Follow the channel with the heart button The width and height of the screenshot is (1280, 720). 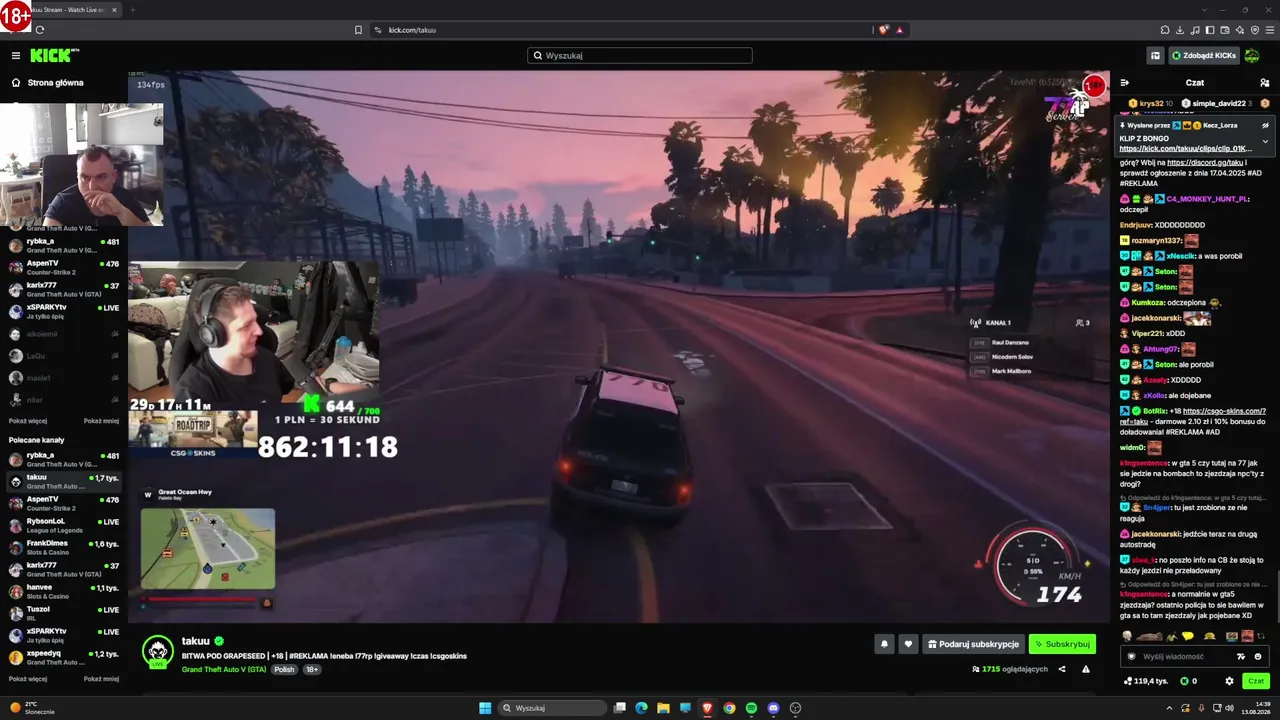point(908,644)
